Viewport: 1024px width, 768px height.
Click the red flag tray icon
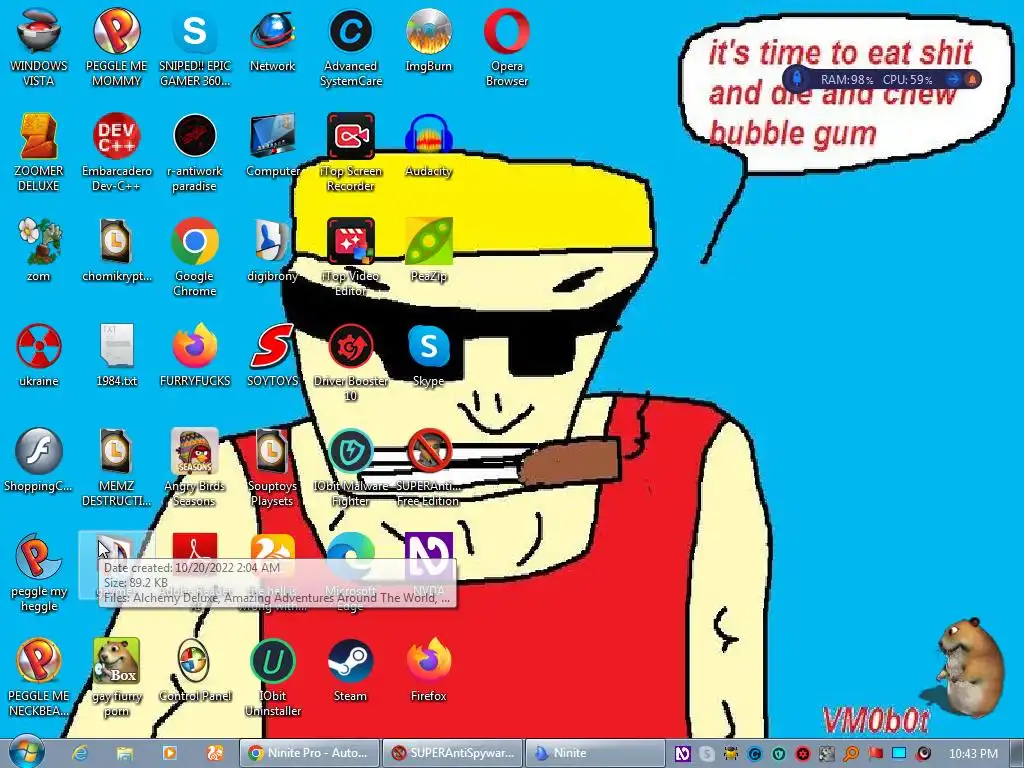point(875,754)
